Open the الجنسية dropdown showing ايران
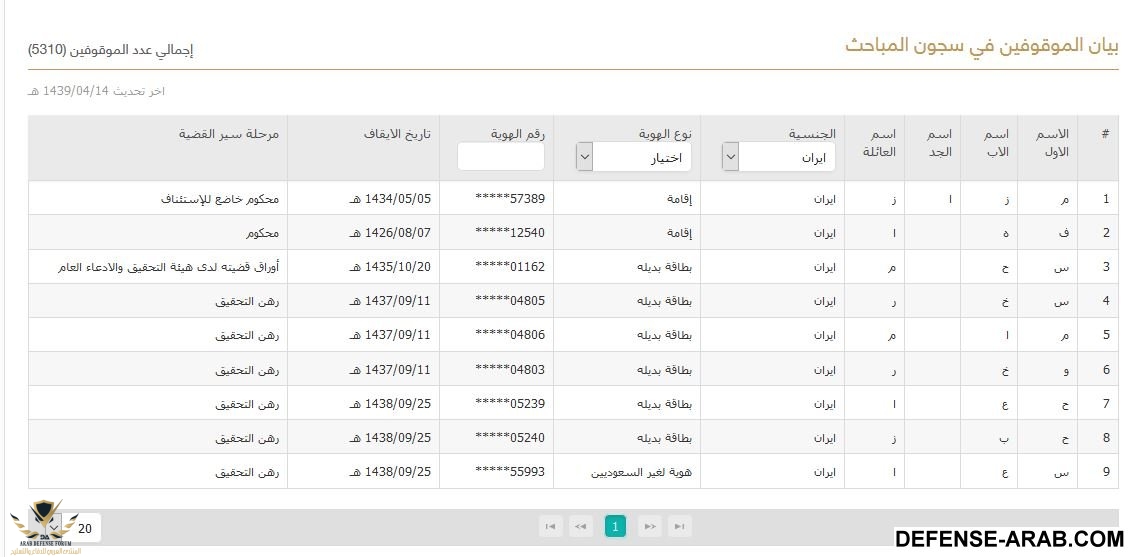The height and width of the screenshot is (557, 1132). (x=778, y=157)
